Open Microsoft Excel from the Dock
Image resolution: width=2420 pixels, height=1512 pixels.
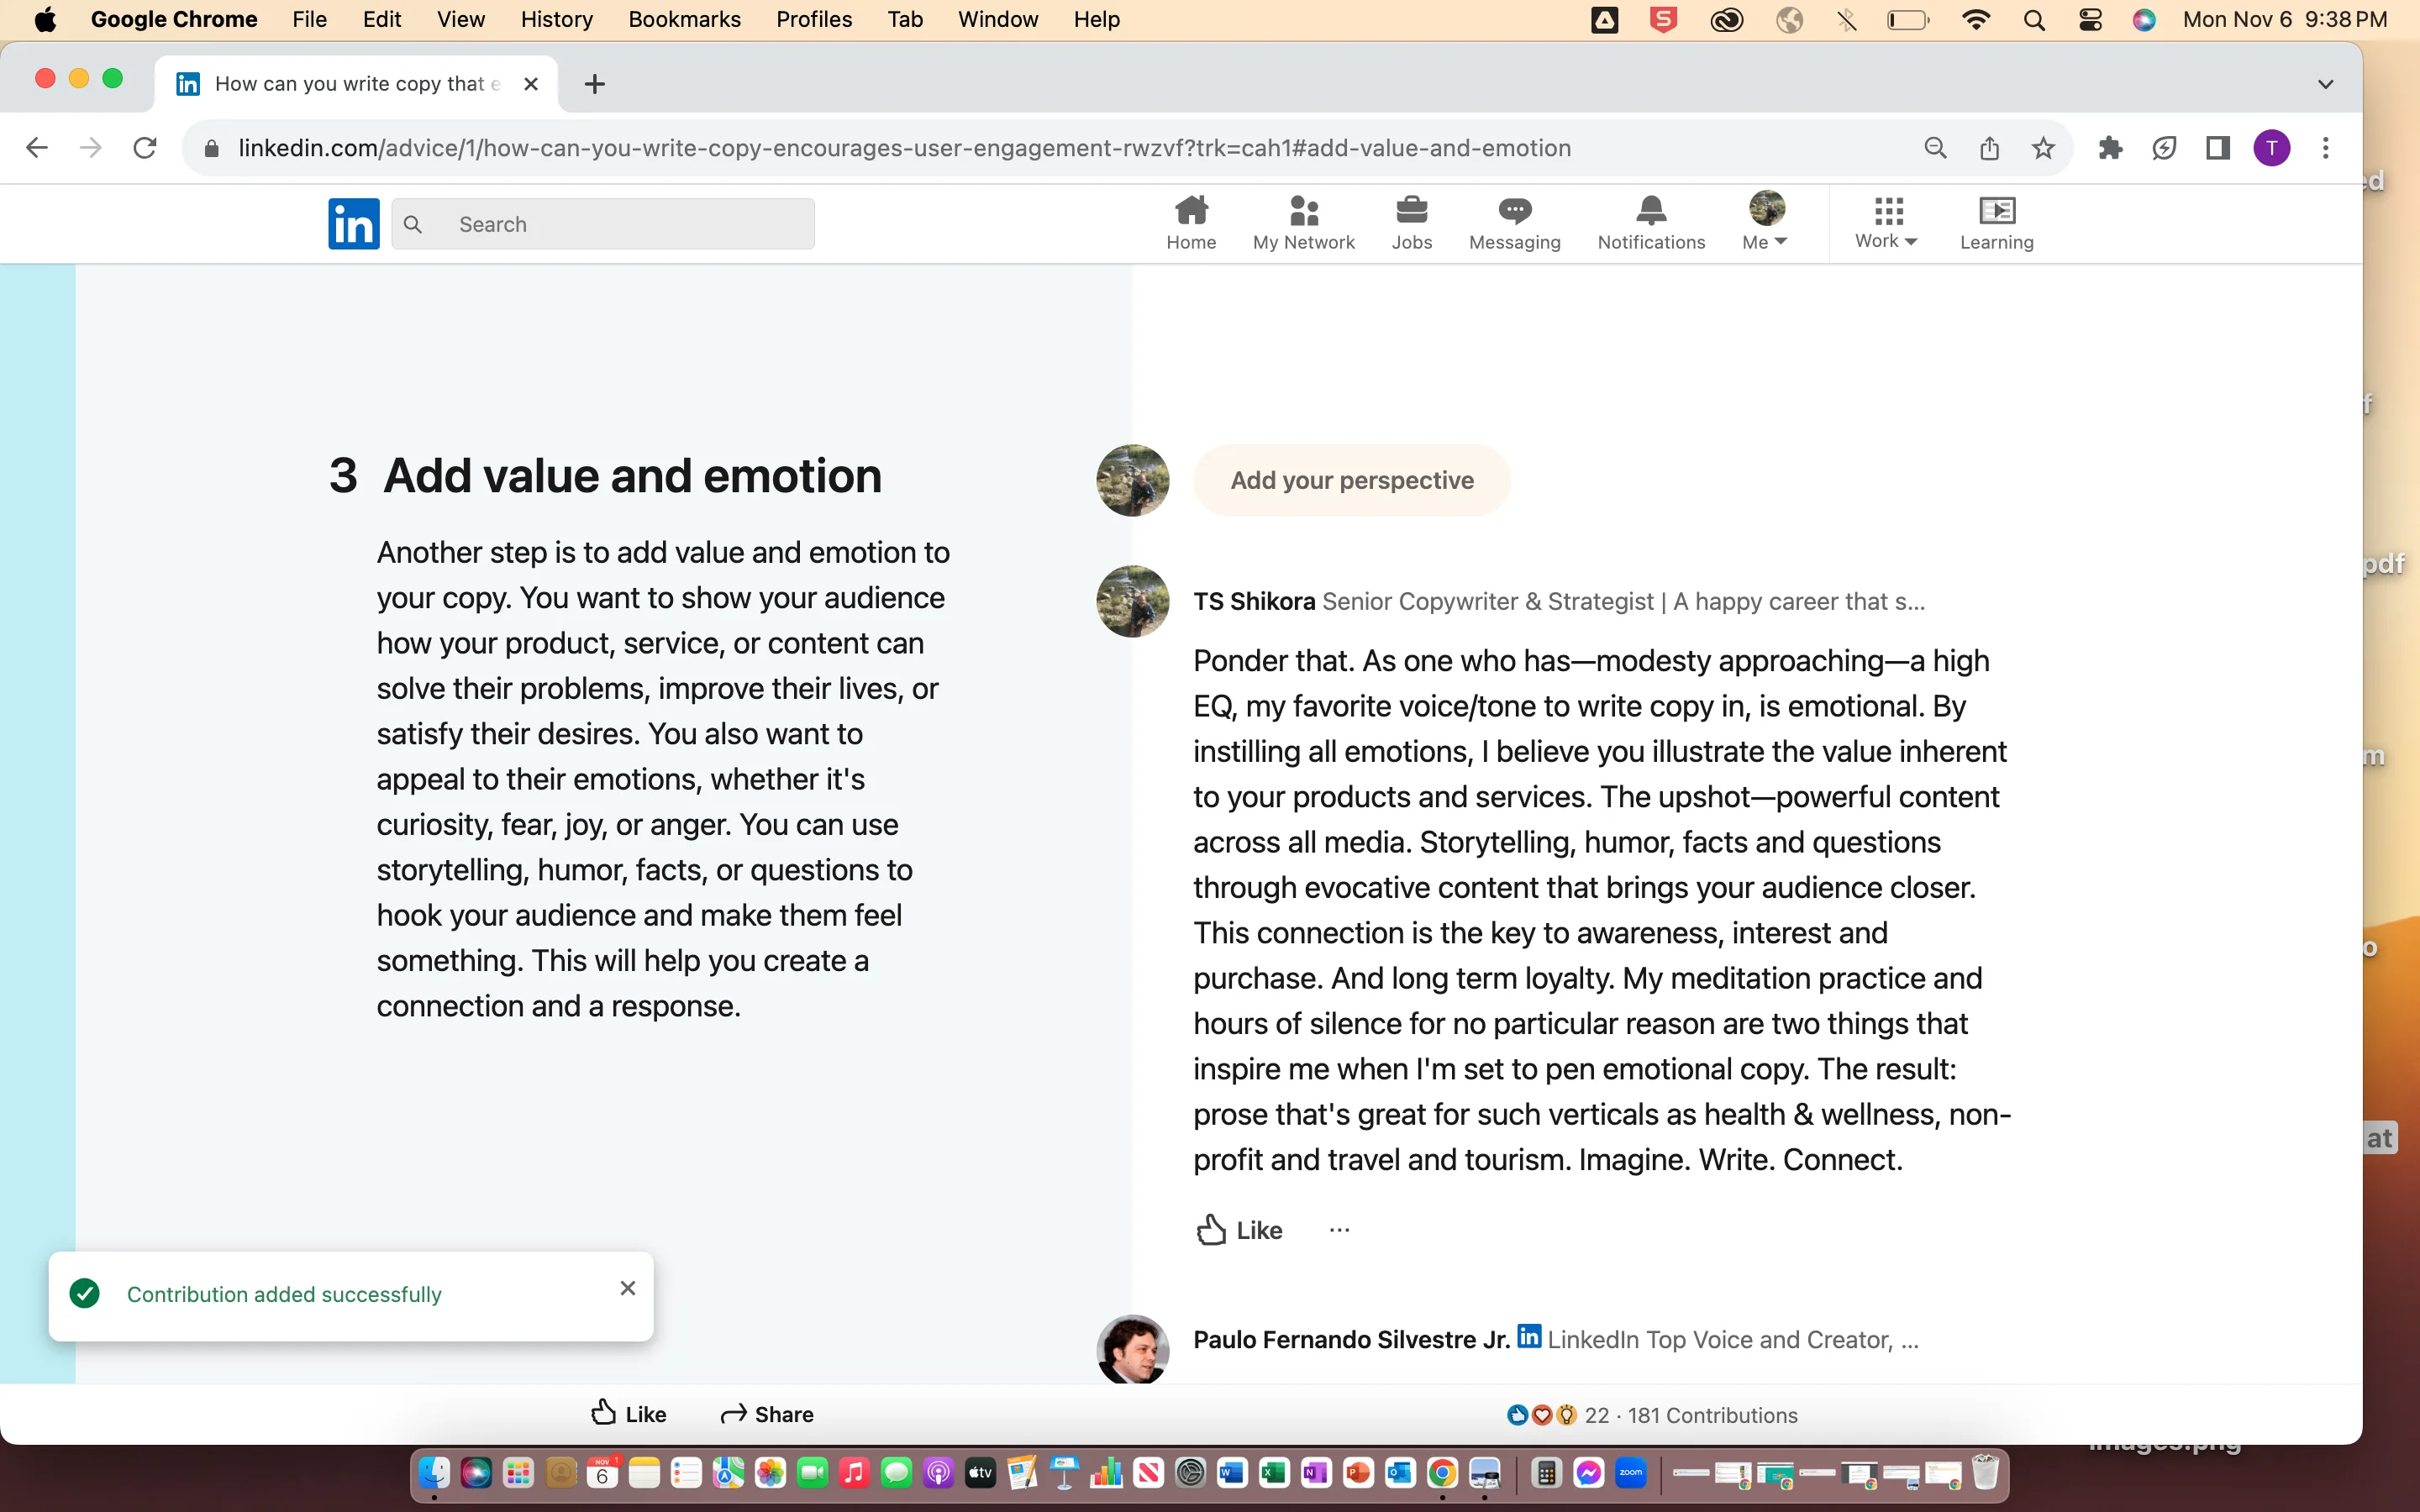(1274, 1473)
